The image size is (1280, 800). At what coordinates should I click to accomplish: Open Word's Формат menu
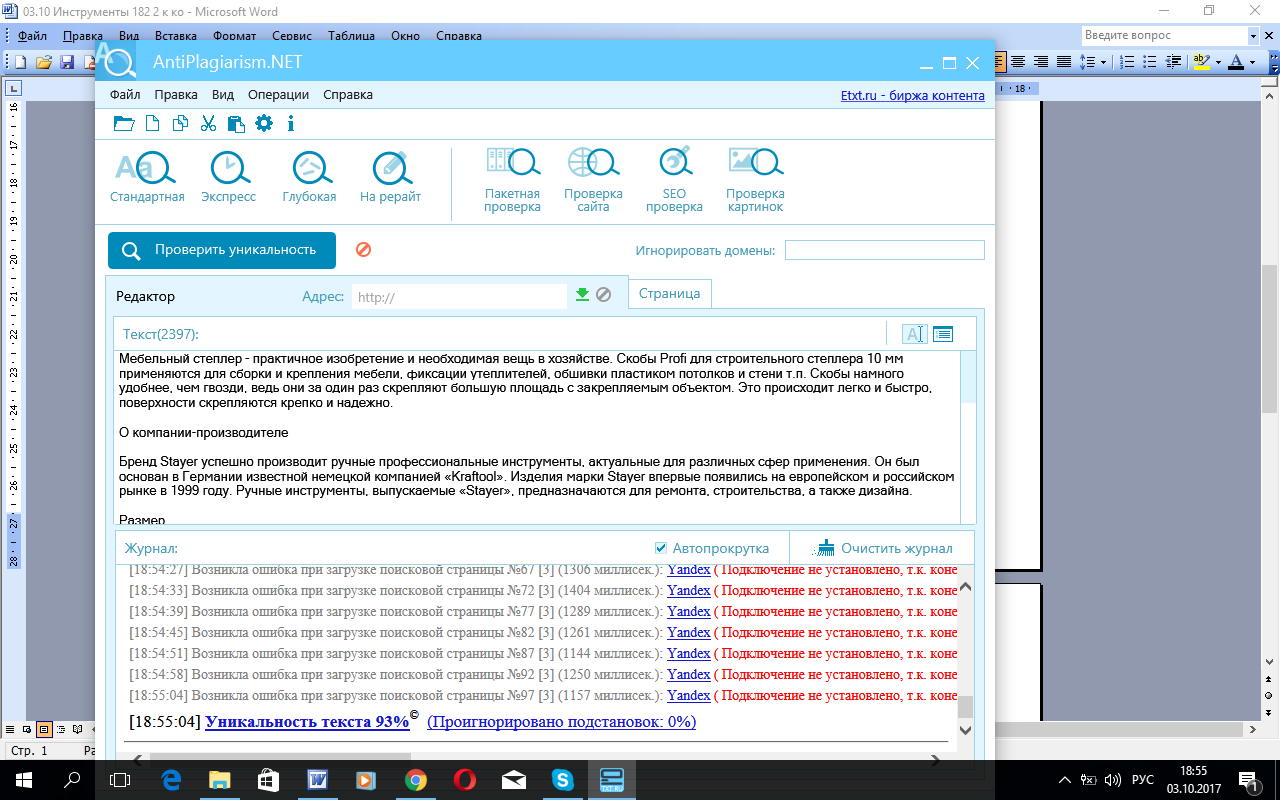[x=234, y=36]
